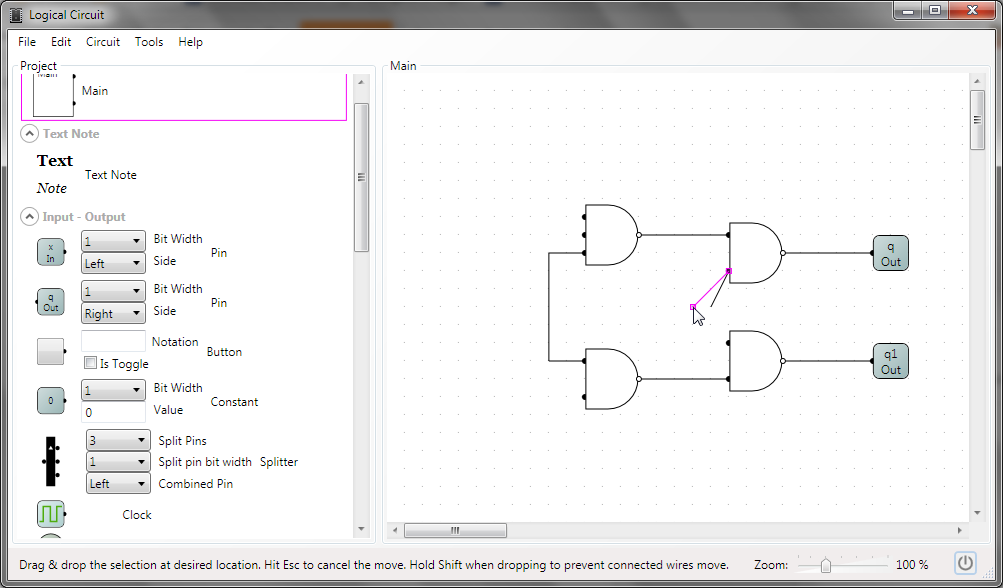This screenshot has height=588, width=1003.
Task: Open the Circuit menu
Action: [x=102, y=42]
